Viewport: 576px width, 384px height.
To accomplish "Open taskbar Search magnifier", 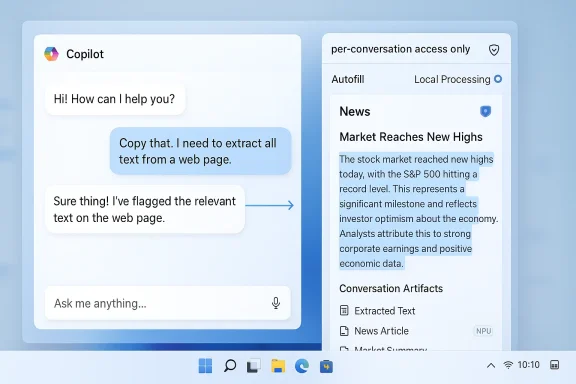I will [230, 366].
